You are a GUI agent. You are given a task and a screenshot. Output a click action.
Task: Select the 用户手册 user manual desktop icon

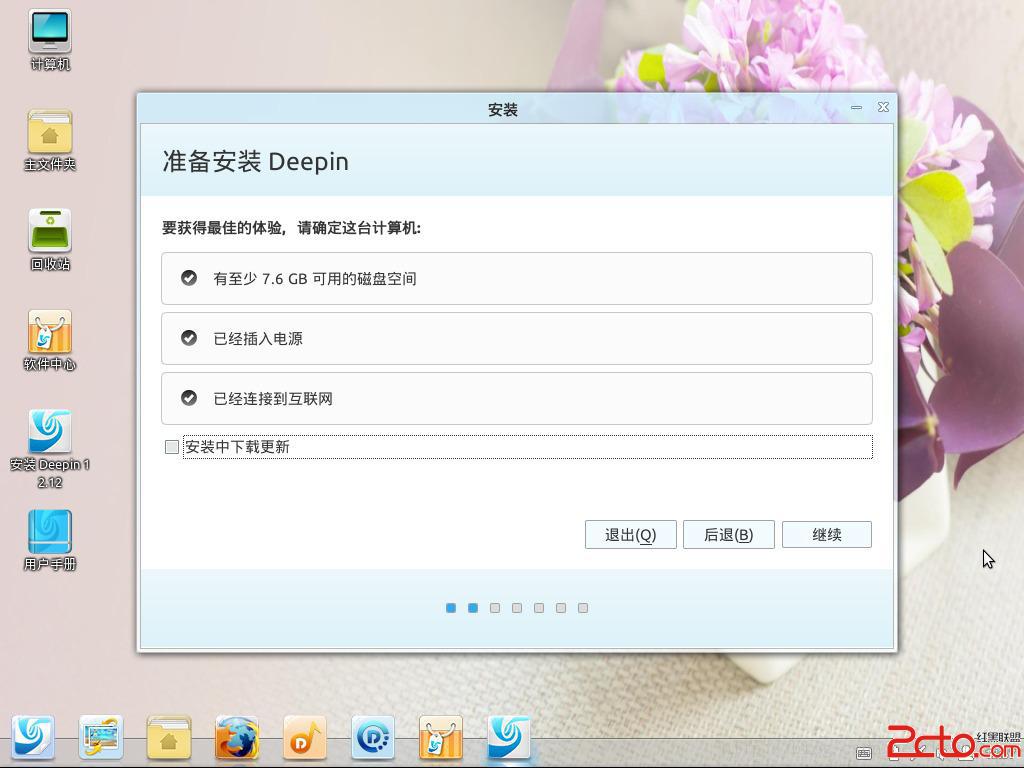[x=50, y=541]
